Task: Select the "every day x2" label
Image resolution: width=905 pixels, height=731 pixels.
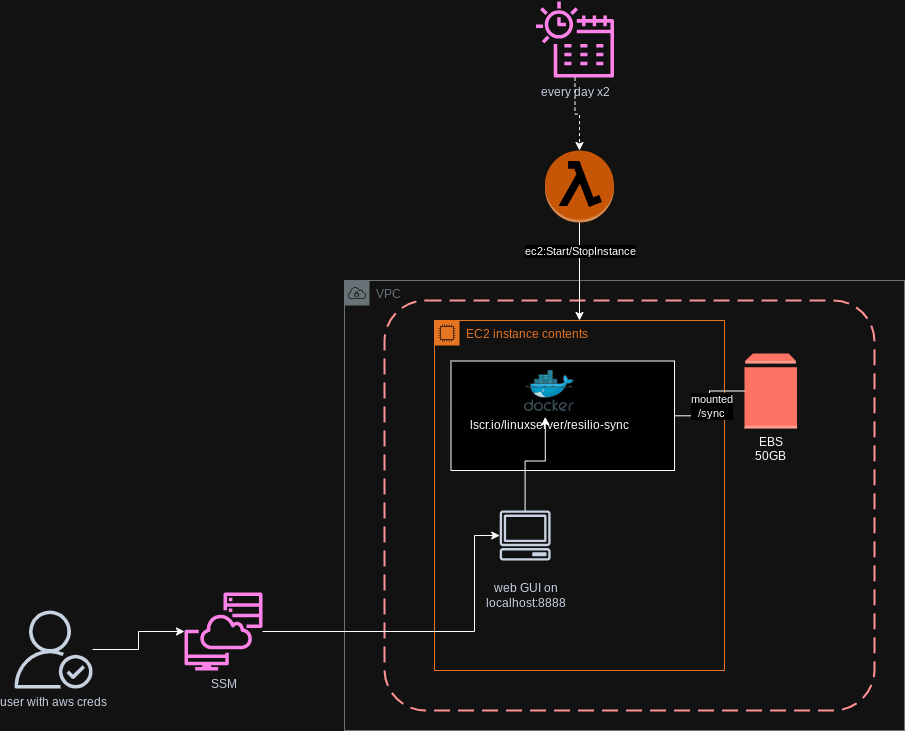Action: [x=575, y=92]
